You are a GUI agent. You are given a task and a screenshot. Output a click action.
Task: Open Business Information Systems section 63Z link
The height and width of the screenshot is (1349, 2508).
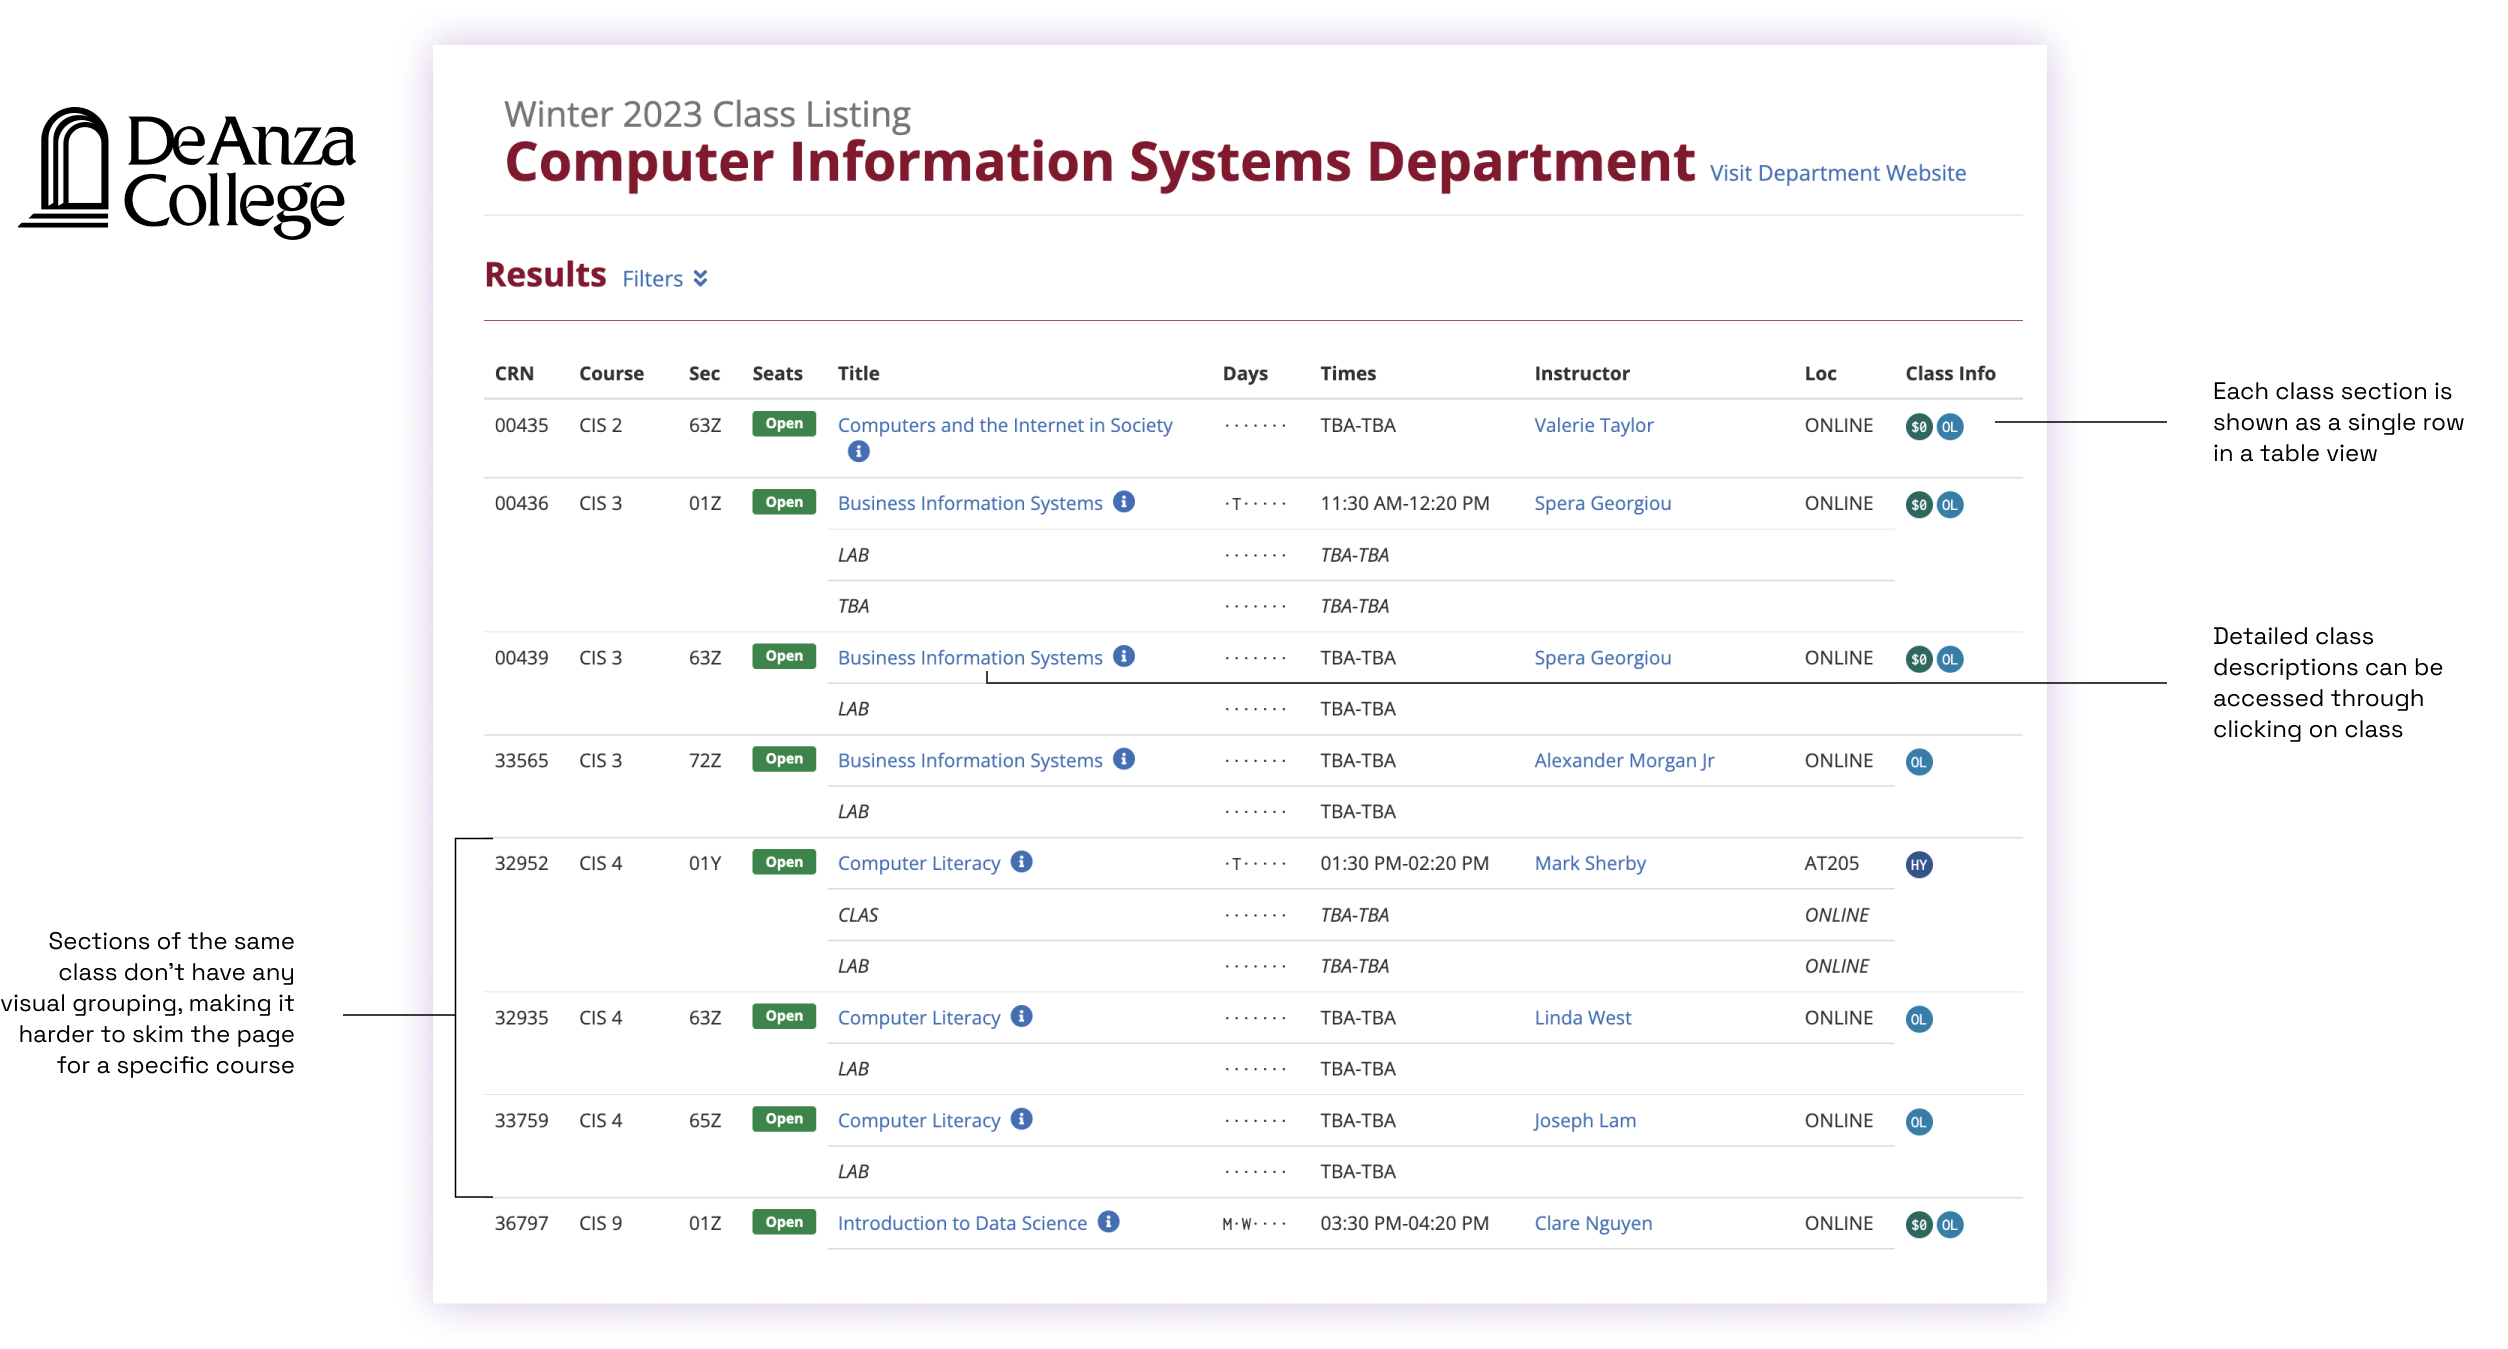(970, 657)
